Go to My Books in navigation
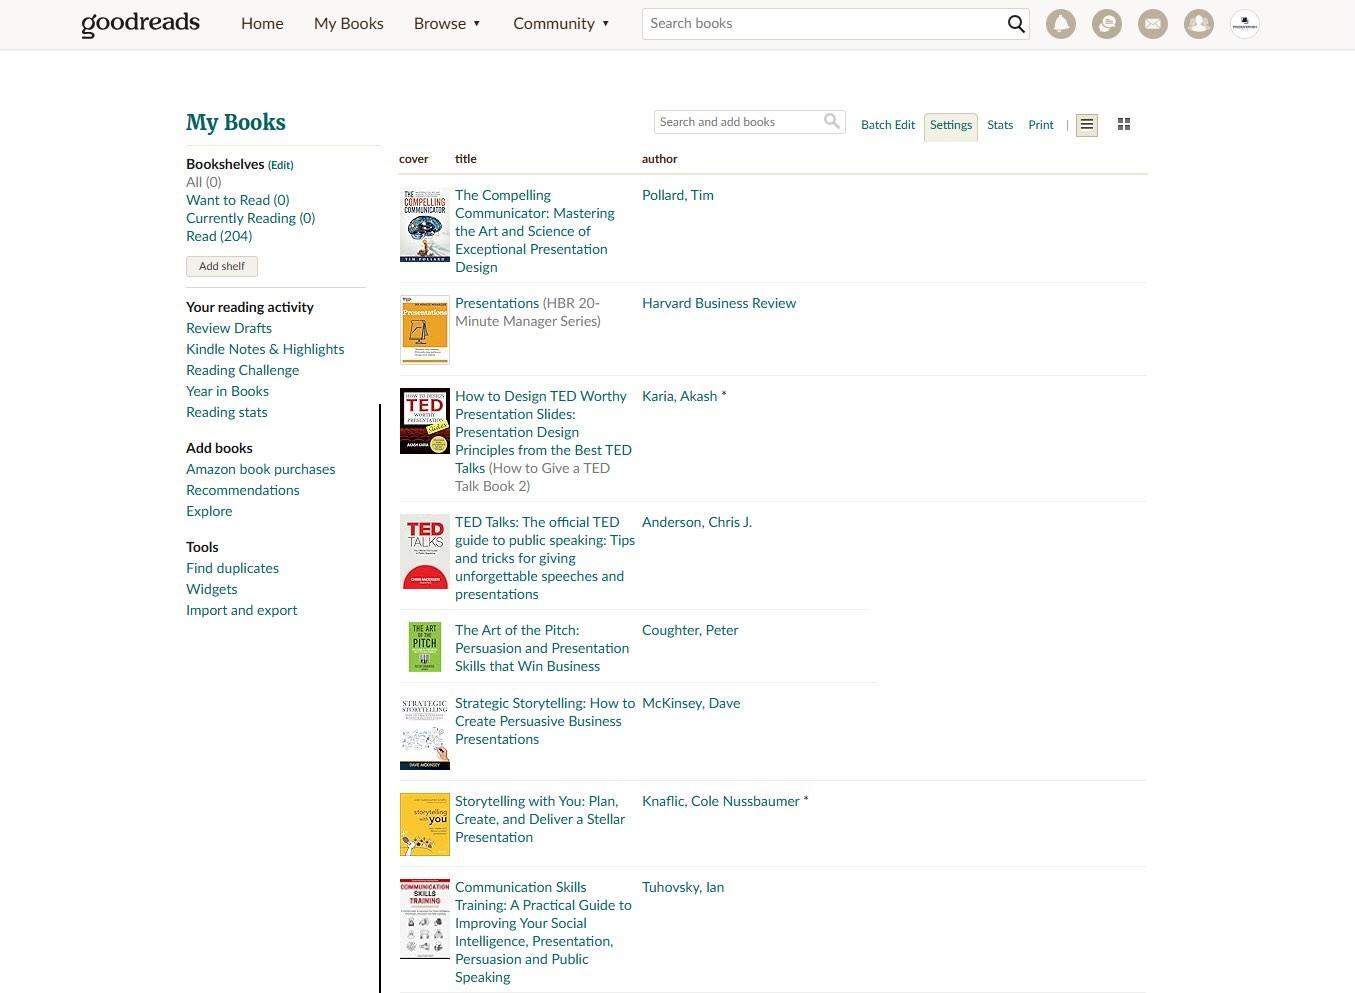The image size is (1355, 993). pos(348,23)
